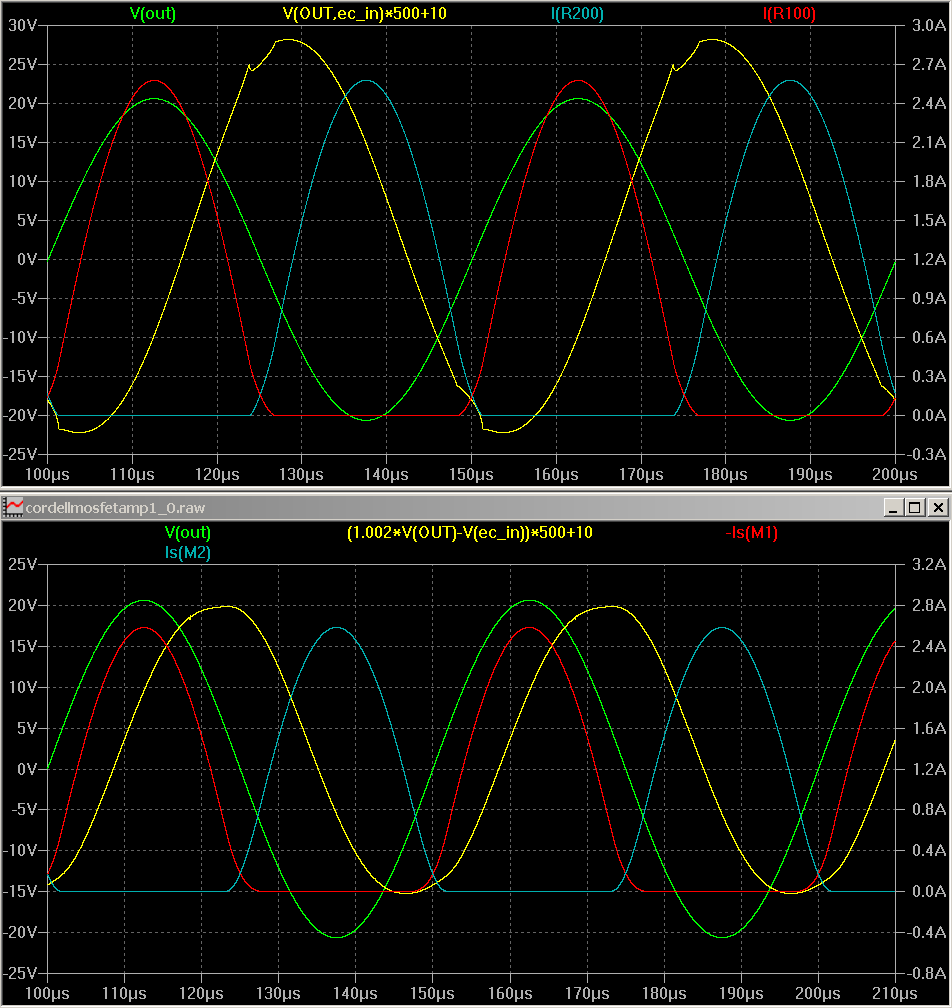Click the waveform window icon in title bar
952x1008 pixels.
(13, 507)
